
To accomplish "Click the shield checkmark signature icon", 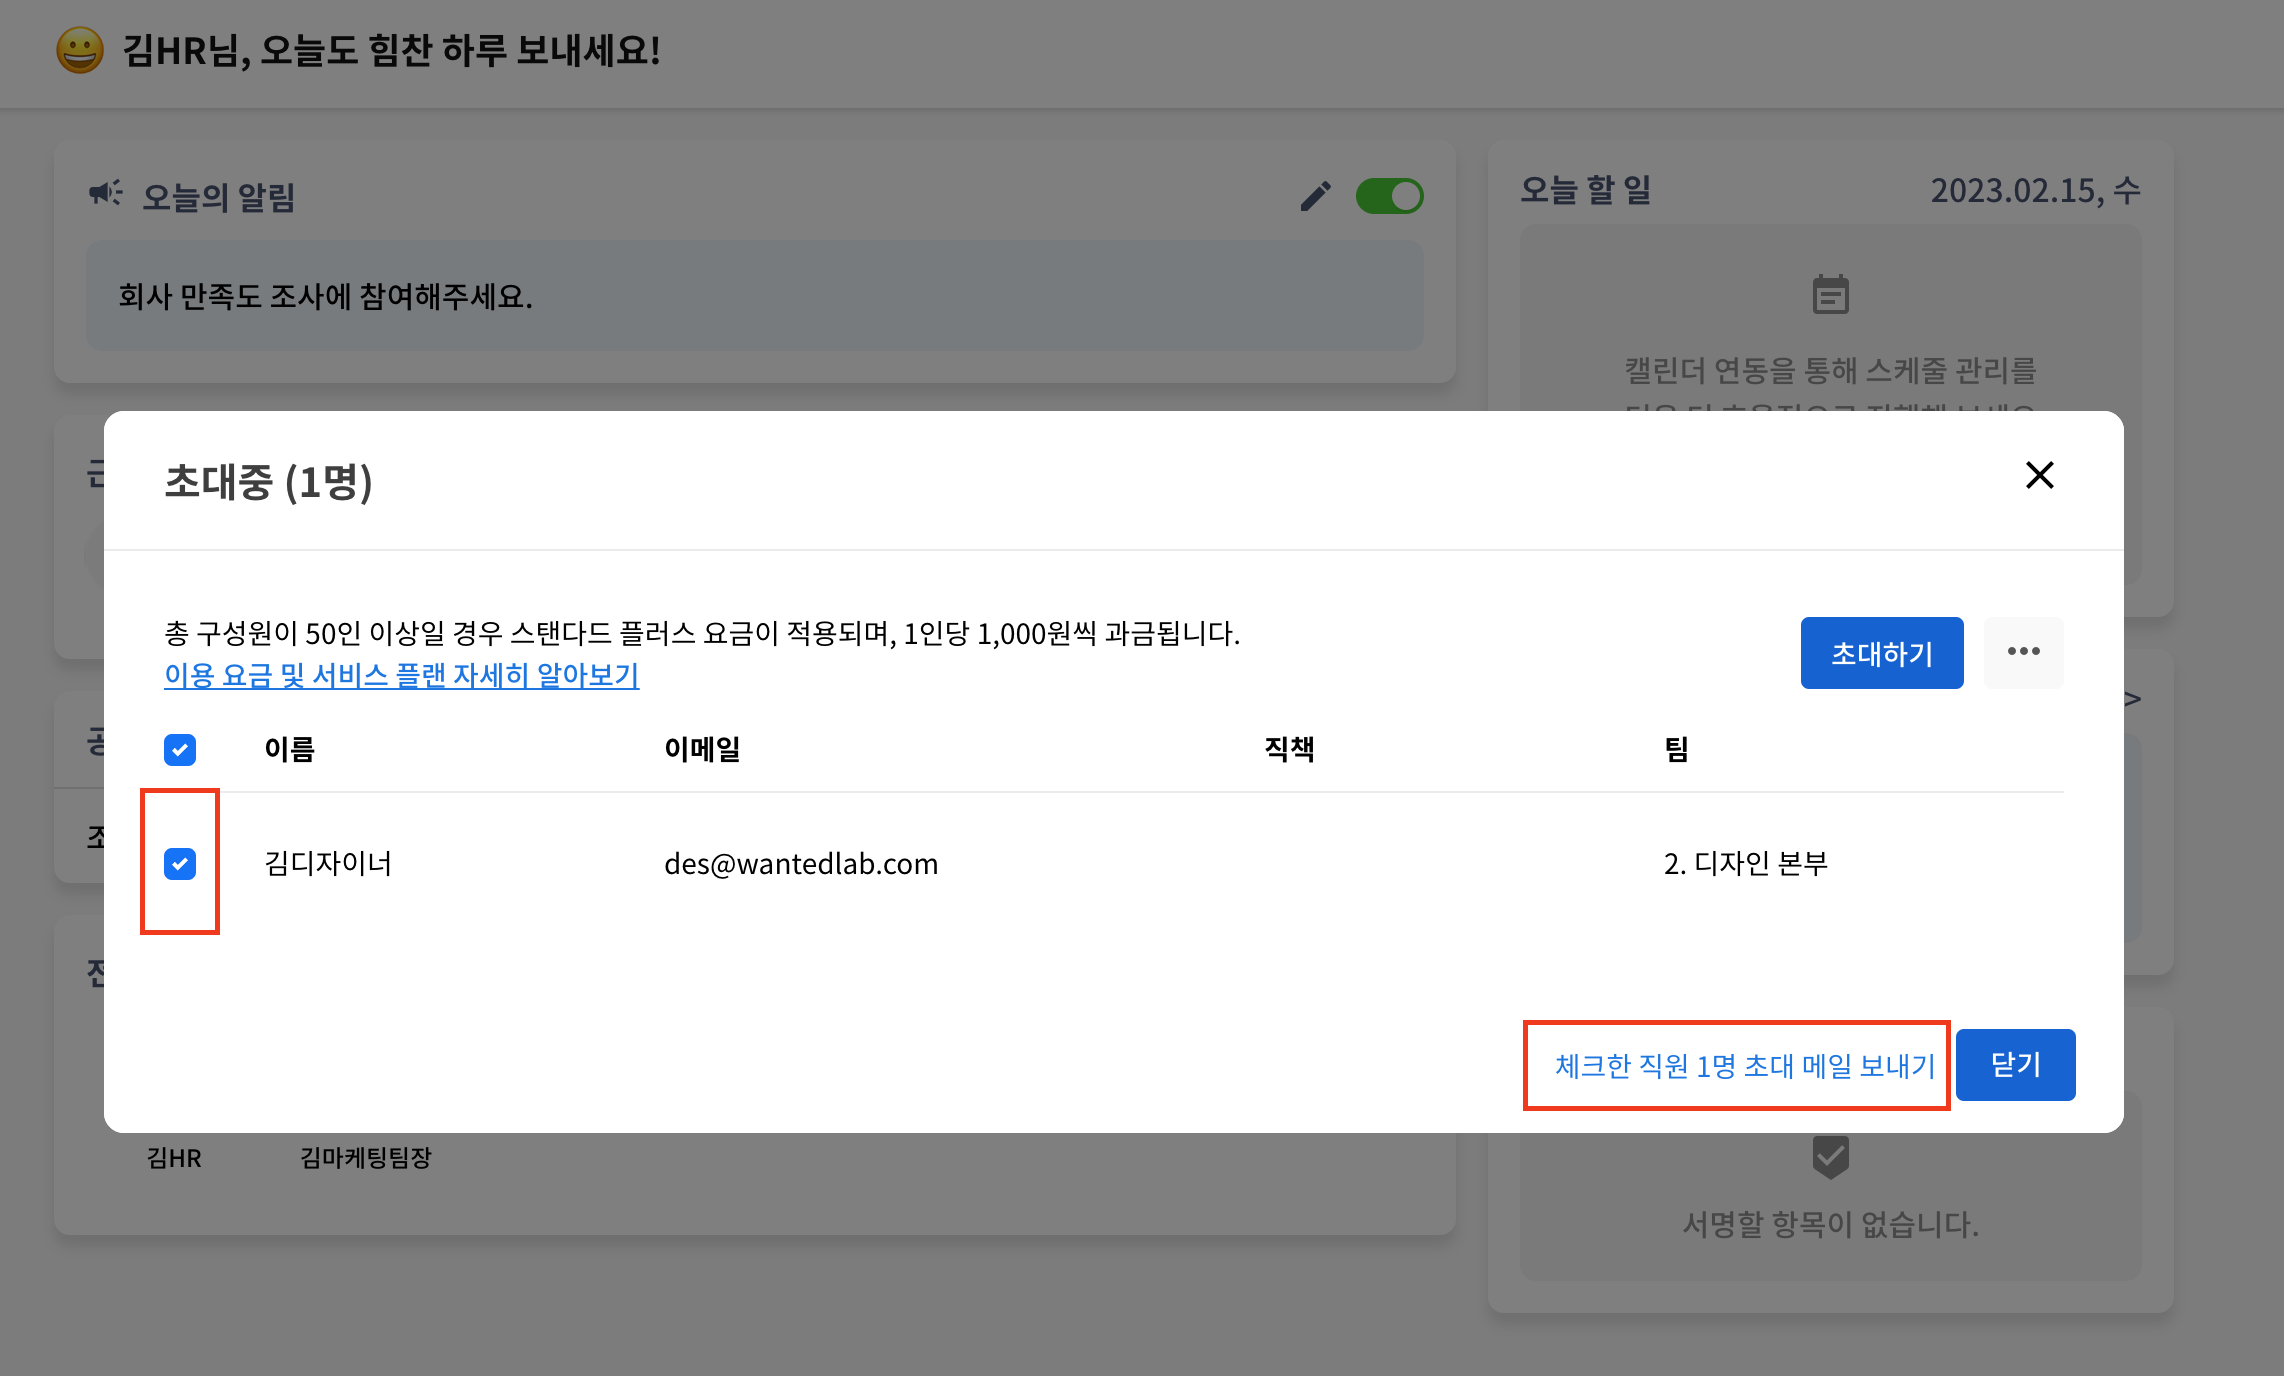I will point(1830,1157).
